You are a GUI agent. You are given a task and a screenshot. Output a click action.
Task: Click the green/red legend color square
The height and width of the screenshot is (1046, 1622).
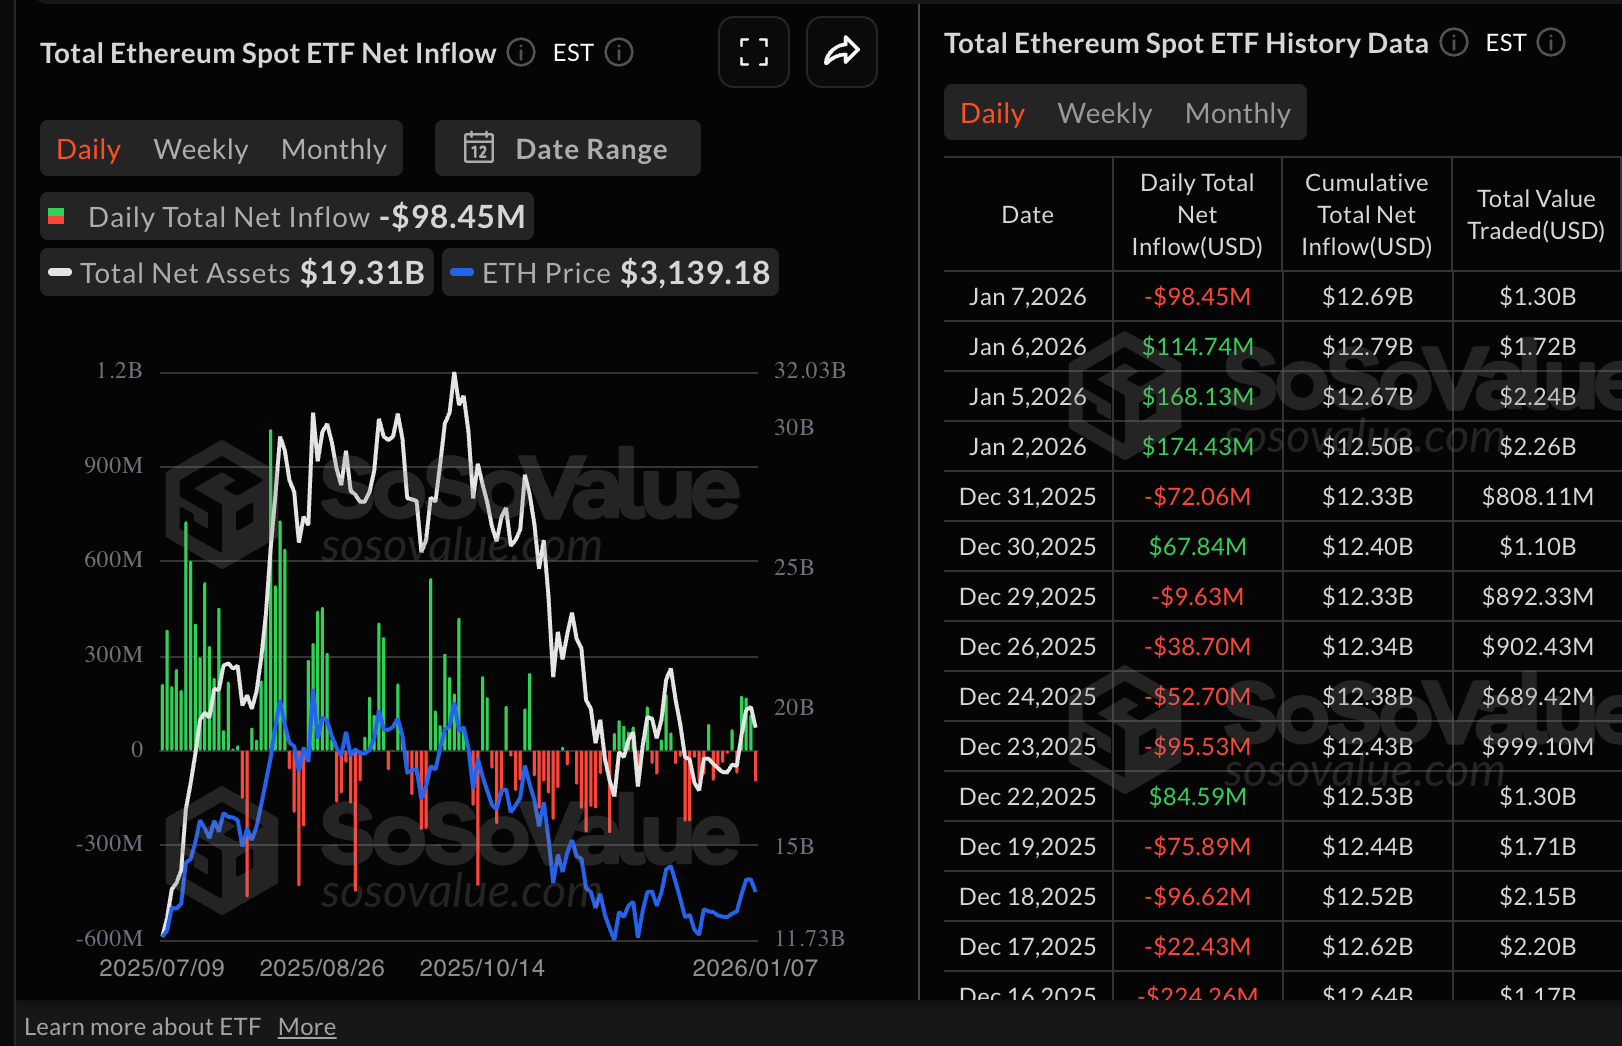(57, 216)
